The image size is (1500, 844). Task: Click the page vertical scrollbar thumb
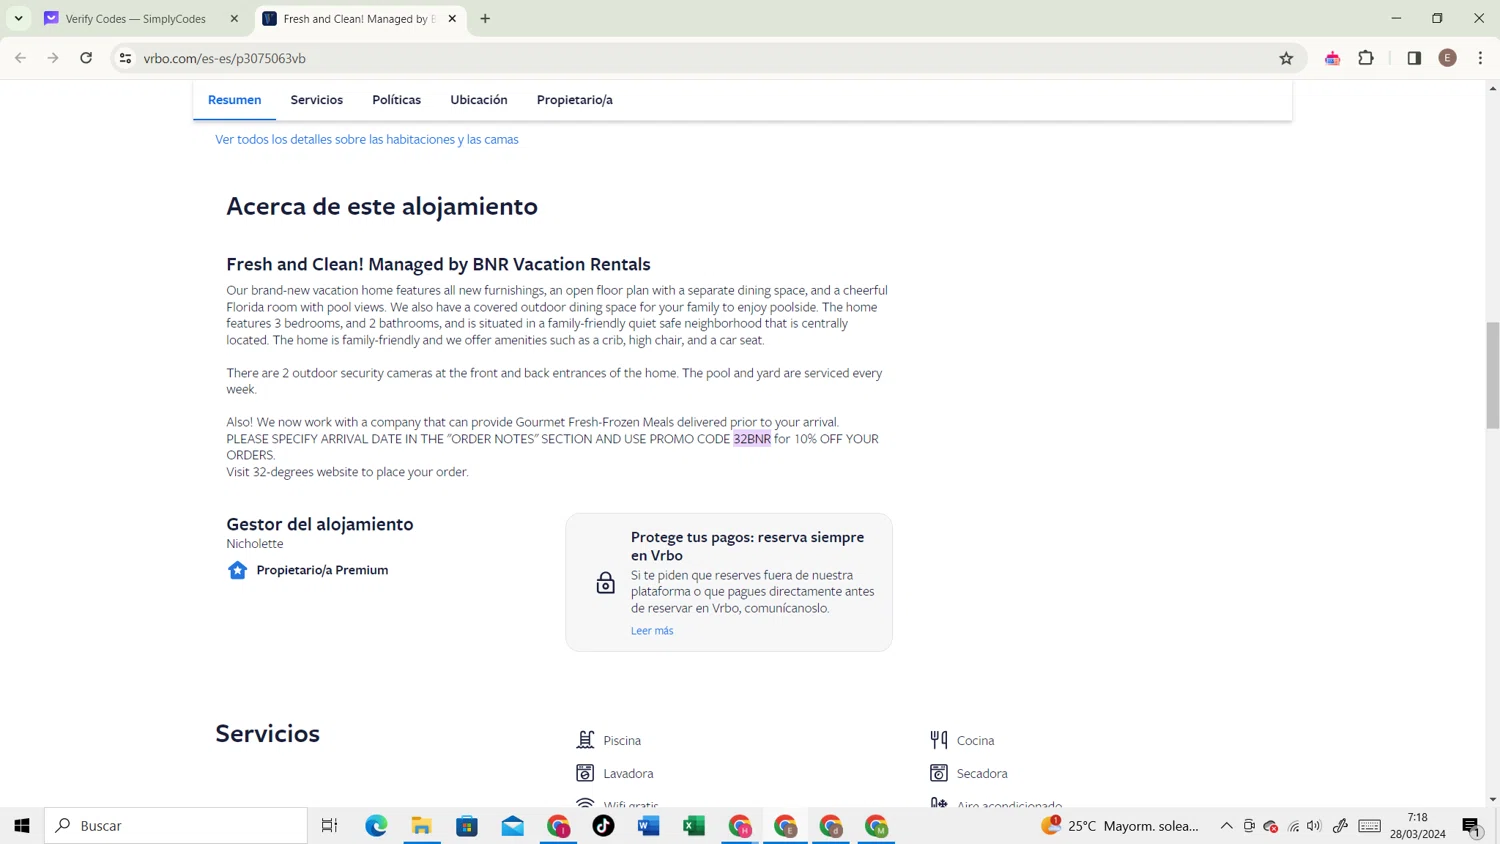[1492, 375]
